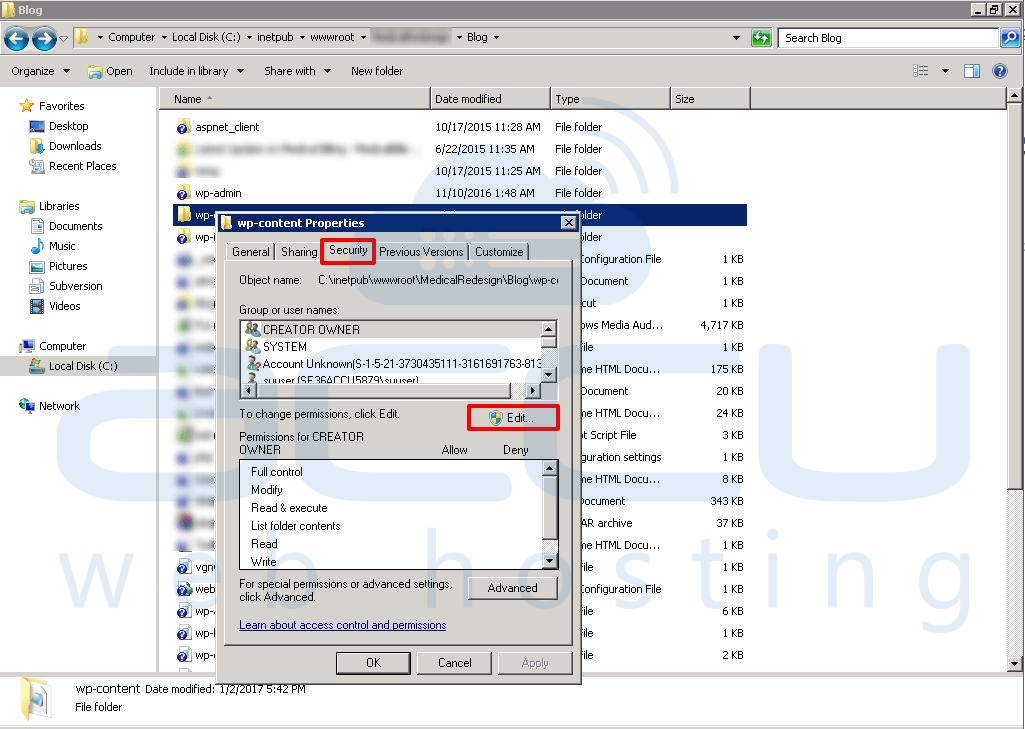Click the file list scroll-down arrow
This screenshot has height=729, width=1025.
click(1015, 664)
